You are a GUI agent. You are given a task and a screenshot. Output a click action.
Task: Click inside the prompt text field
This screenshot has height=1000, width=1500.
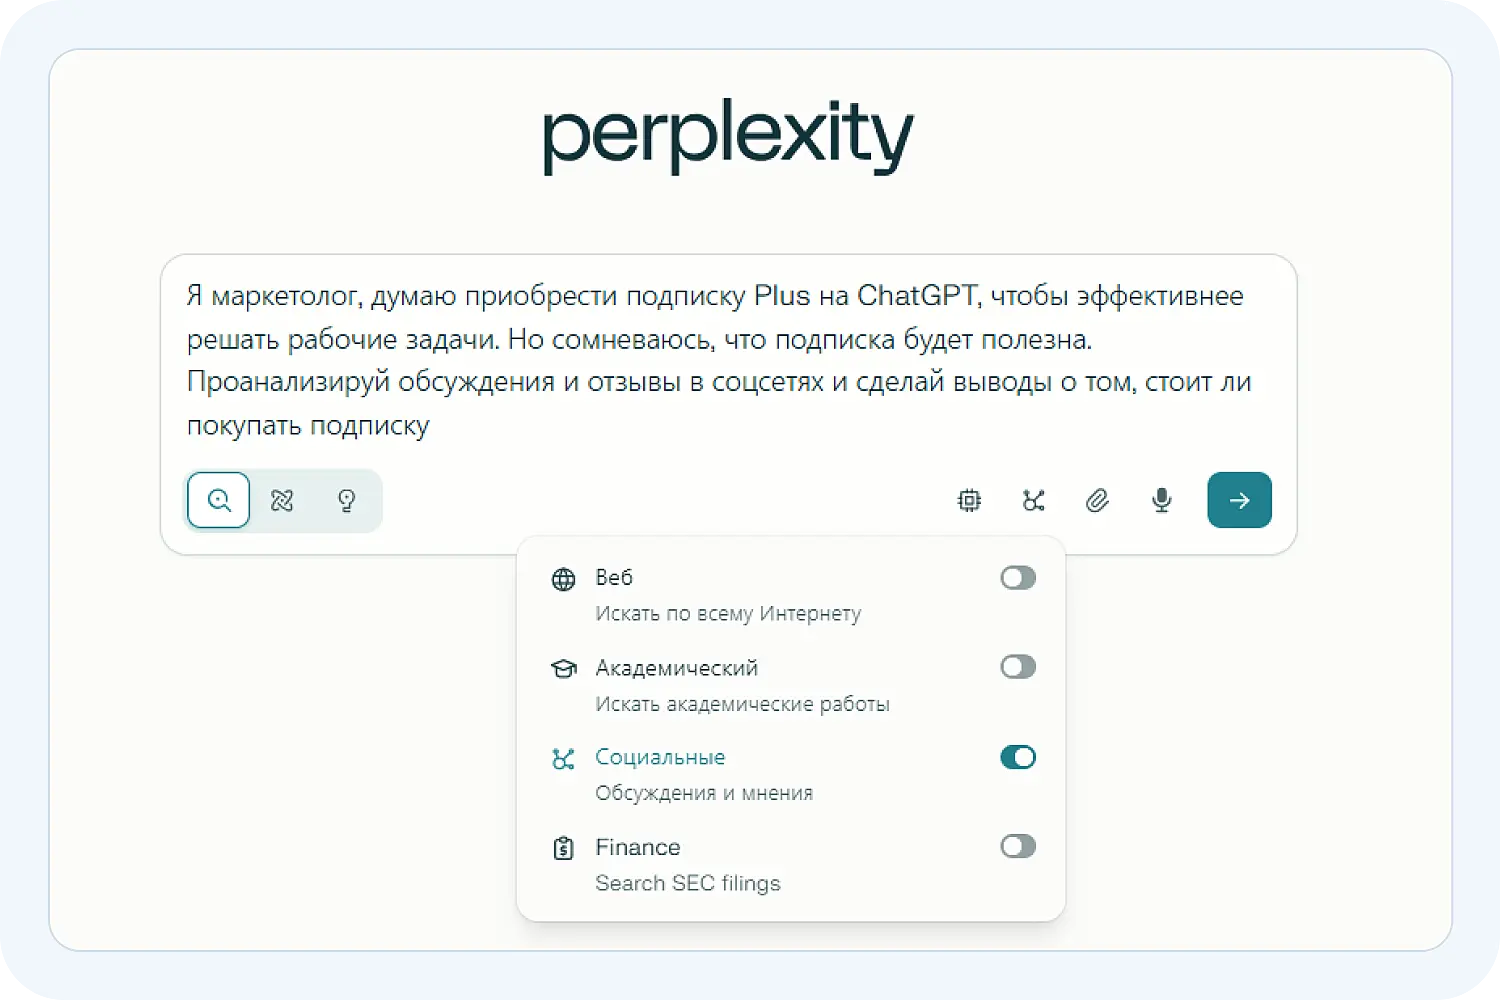coord(700,360)
